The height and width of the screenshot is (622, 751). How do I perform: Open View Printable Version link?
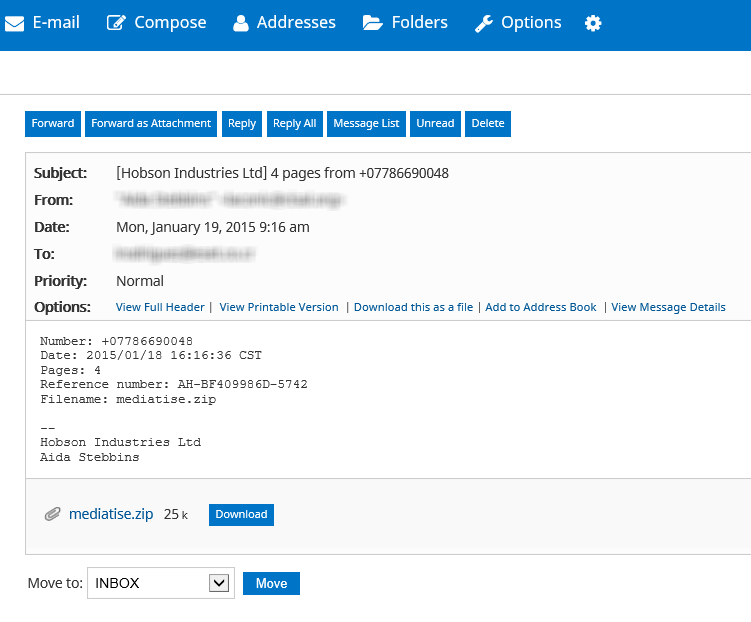279,307
